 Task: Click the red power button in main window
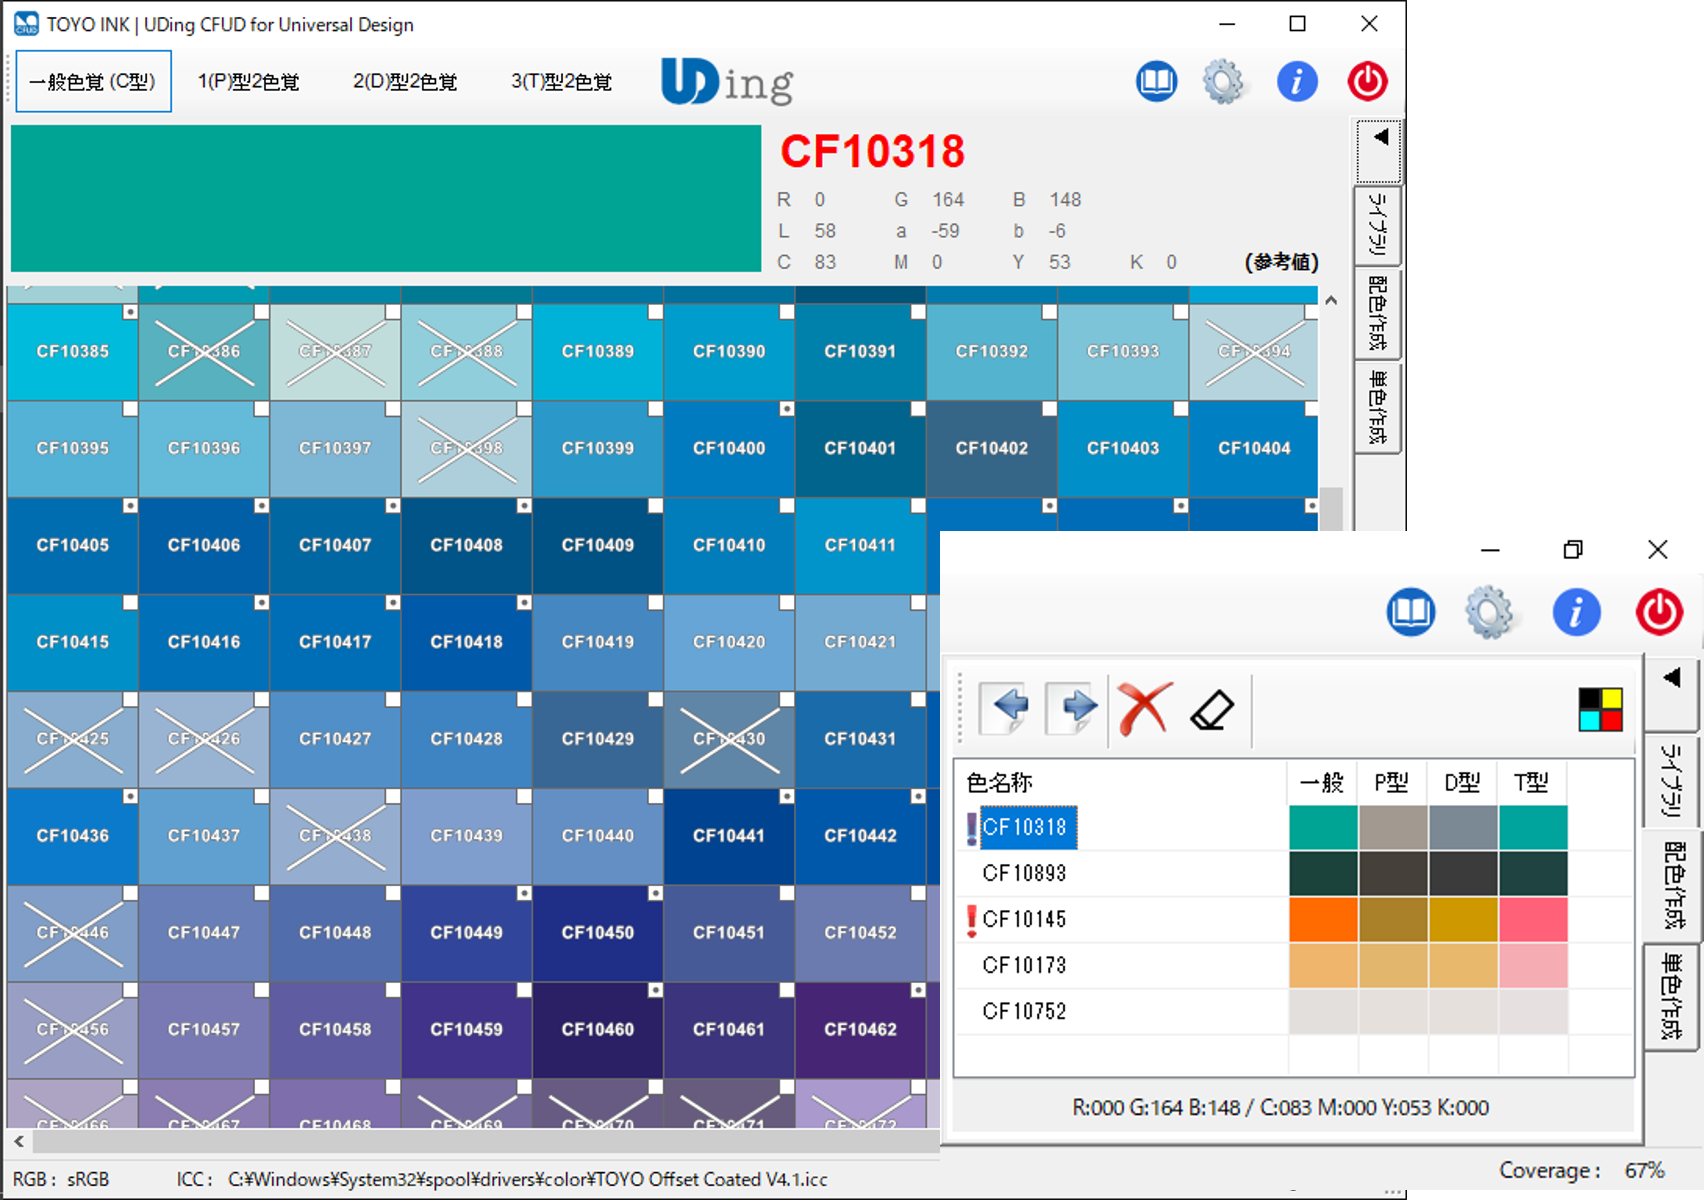(1367, 82)
